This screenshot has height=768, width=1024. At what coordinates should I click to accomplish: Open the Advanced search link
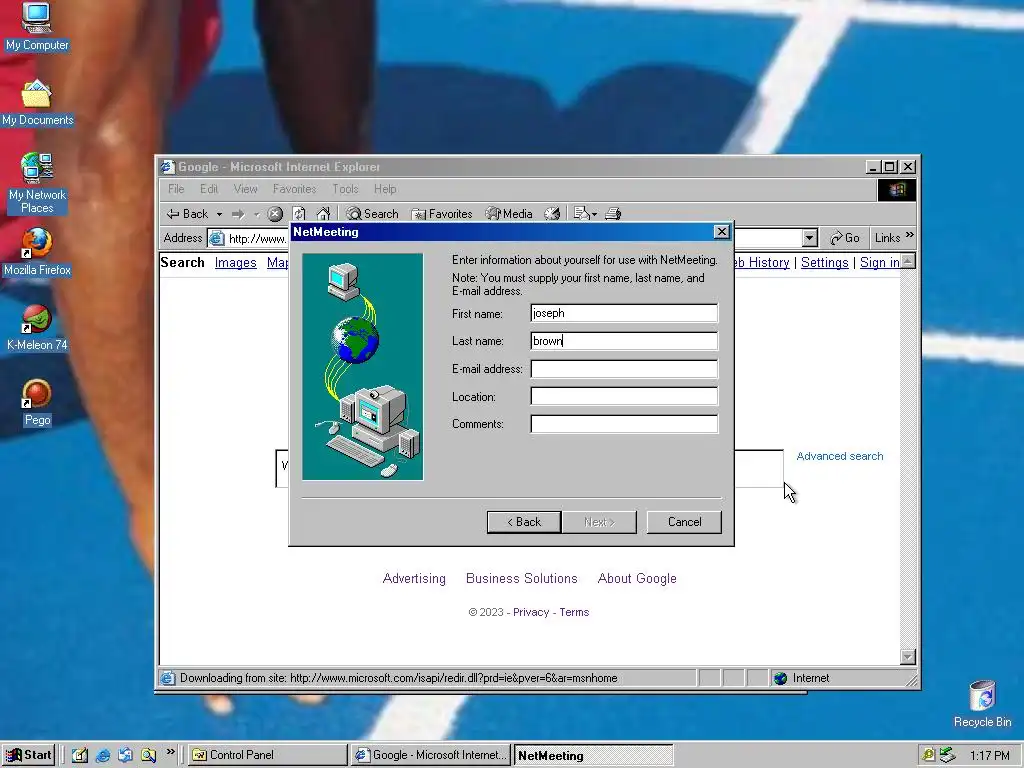tap(840, 456)
